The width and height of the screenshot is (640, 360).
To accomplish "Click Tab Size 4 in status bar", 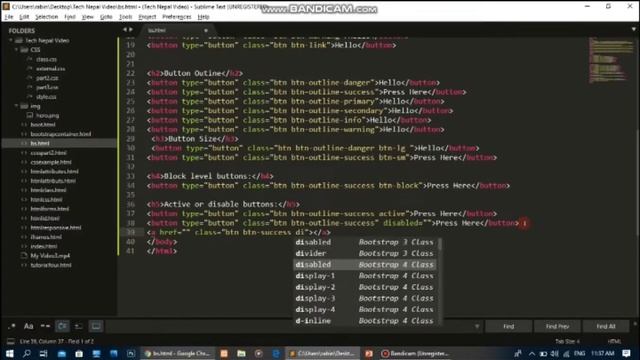I will (567, 341).
